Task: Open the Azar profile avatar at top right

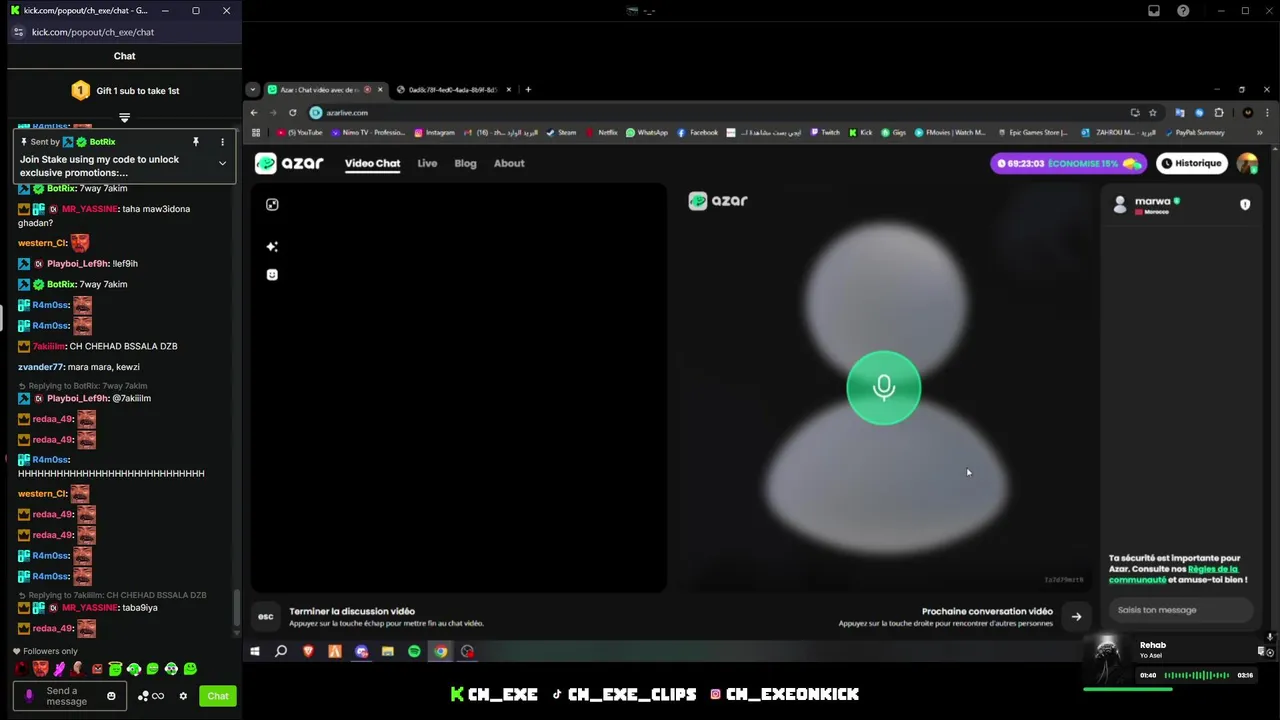Action: 1247,163
